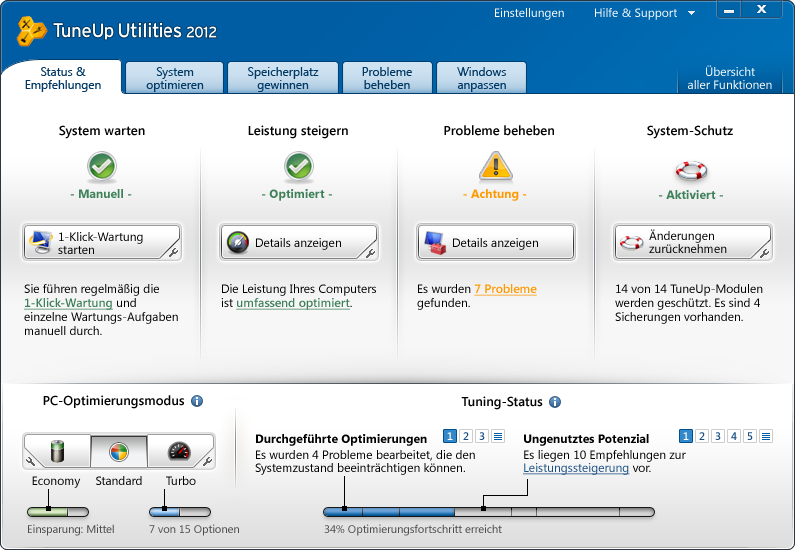
Task: Click the 34% optimization progress bar
Action: (489, 512)
